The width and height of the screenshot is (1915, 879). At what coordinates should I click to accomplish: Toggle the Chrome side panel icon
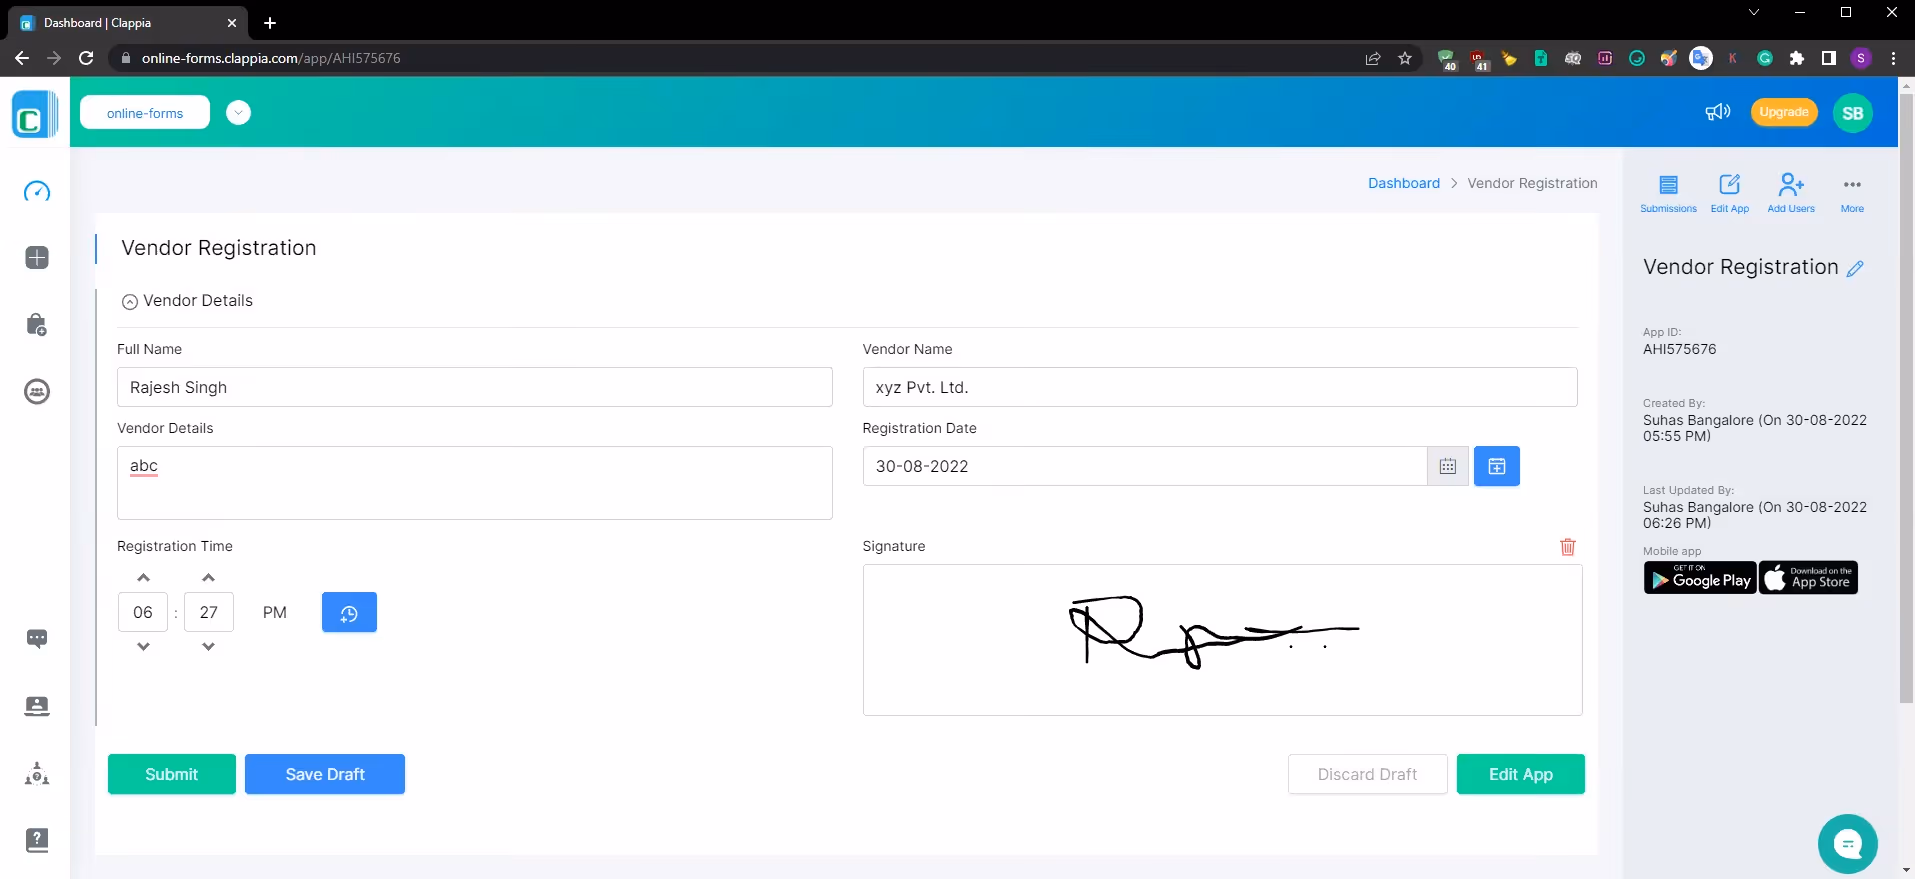click(1829, 58)
